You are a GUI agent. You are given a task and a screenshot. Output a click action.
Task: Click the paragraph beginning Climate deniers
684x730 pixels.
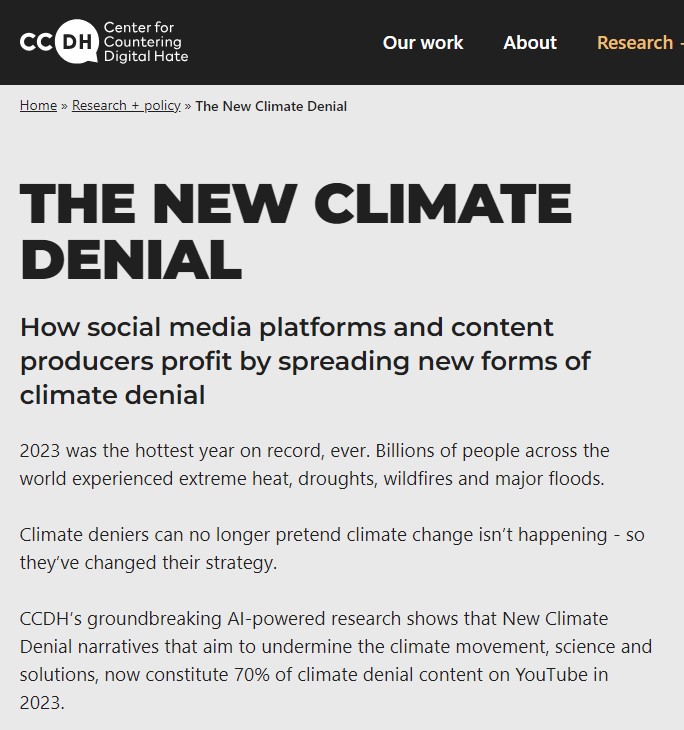point(332,548)
